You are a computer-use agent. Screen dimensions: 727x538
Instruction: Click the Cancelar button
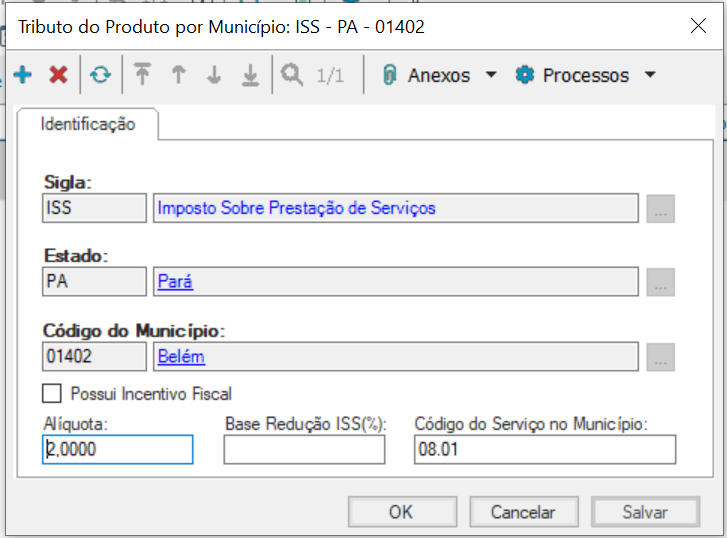[524, 512]
